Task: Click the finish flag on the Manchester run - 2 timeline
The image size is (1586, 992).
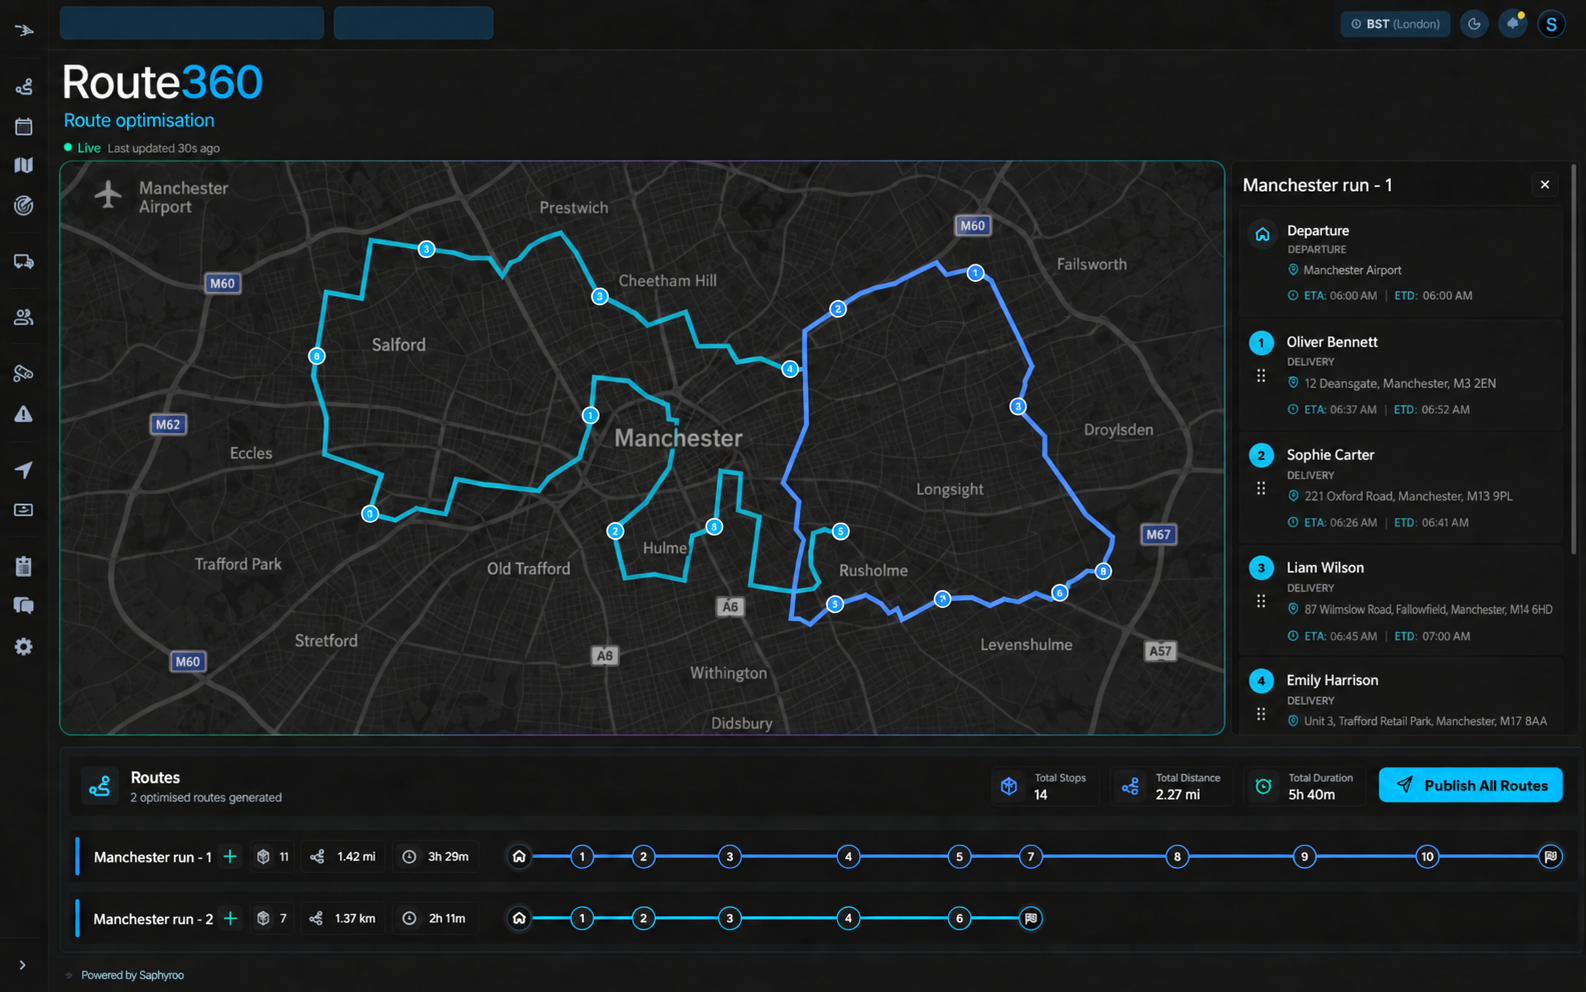Action: click(x=1031, y=919)
